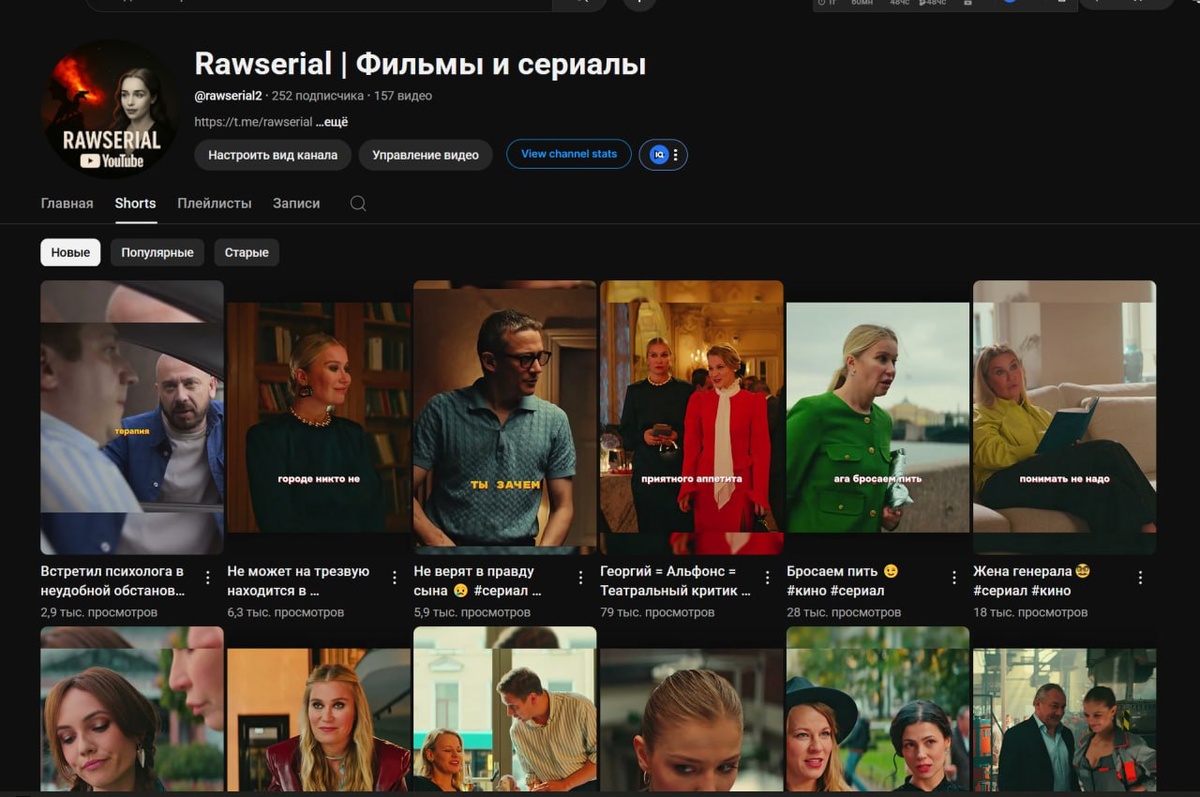Open the t.me/rawserial link
The width and height of the screenshot is (1200, 797).
click(253, 122)
